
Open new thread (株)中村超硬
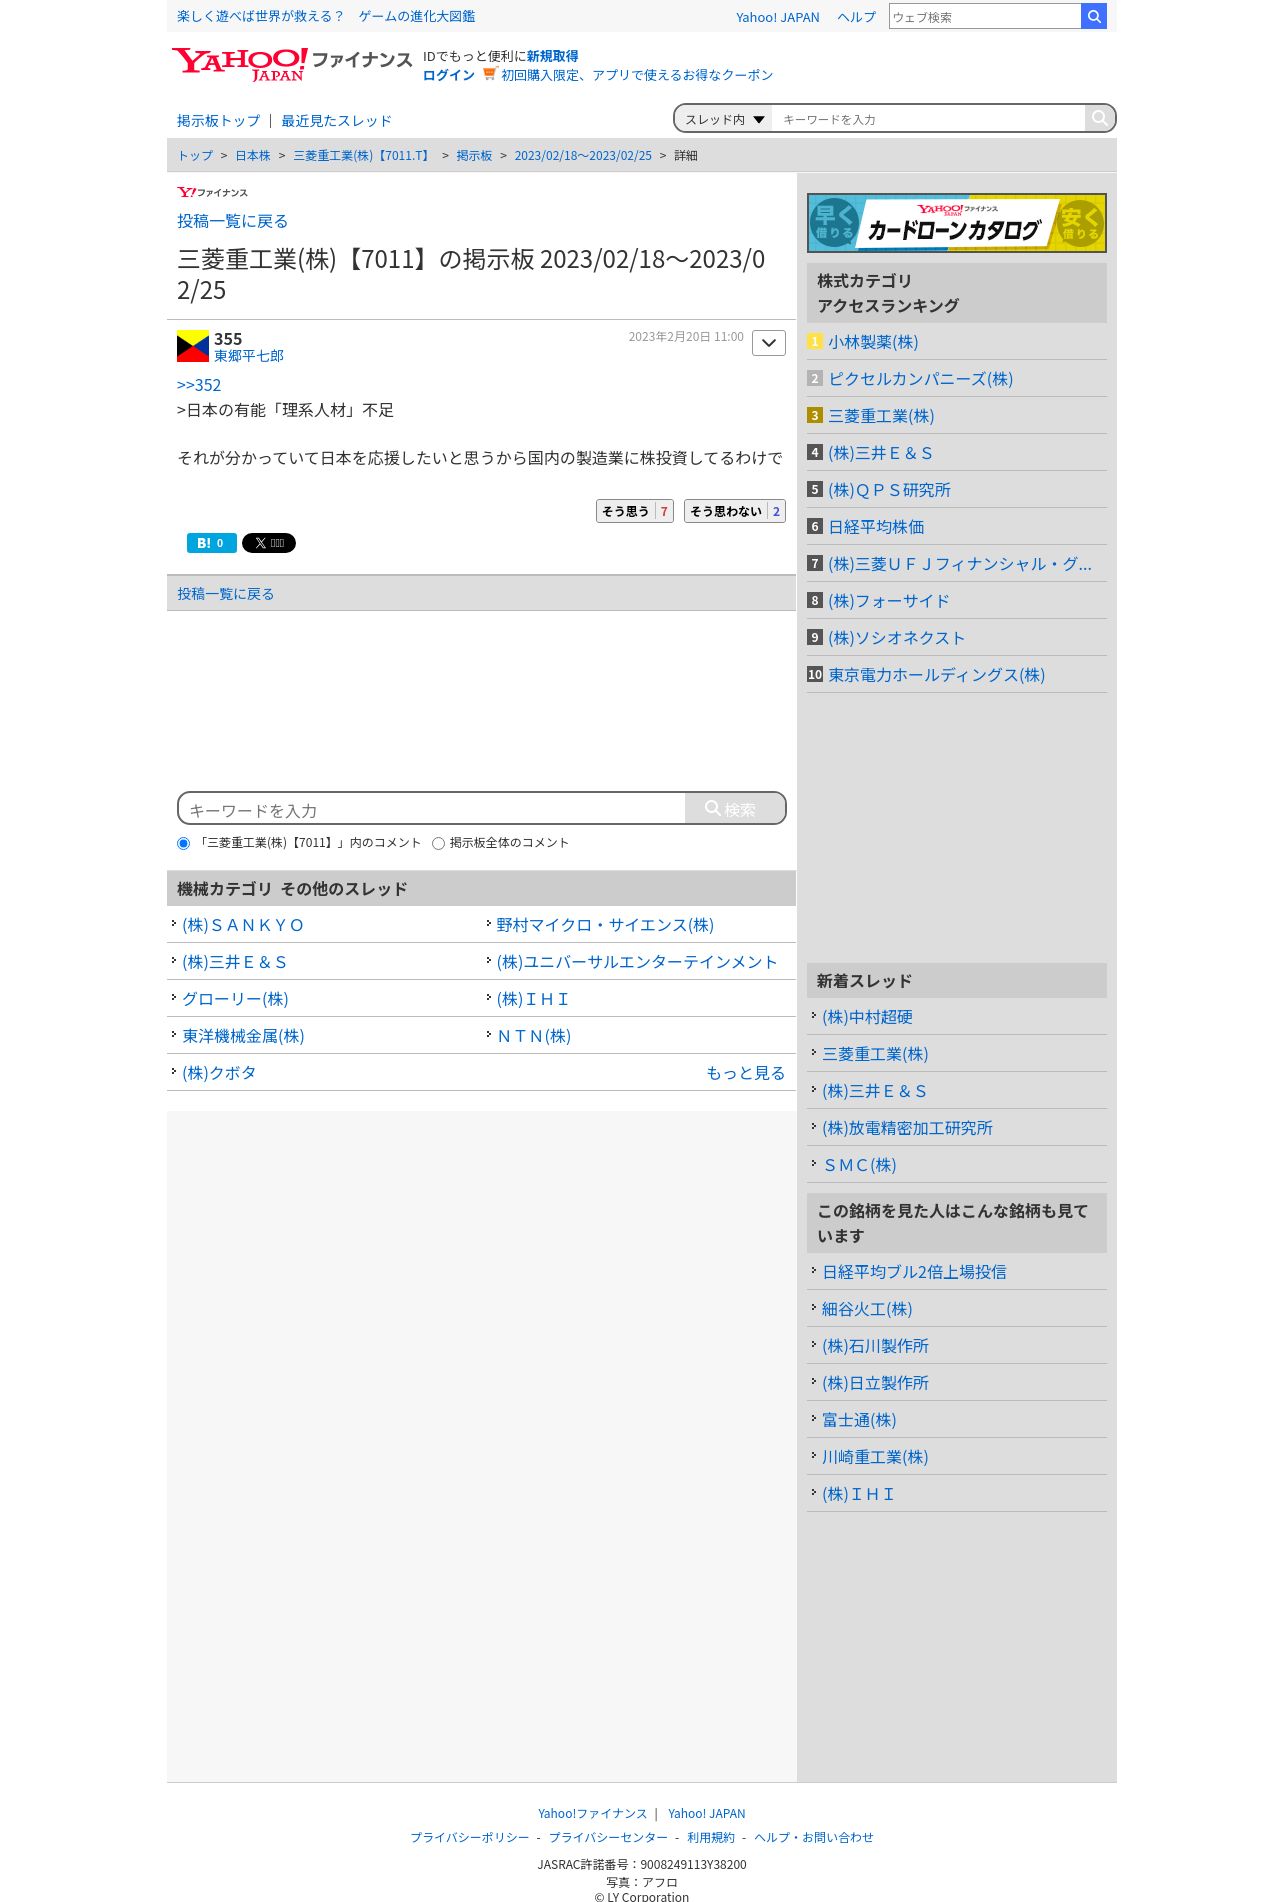tap(867, 1017)
